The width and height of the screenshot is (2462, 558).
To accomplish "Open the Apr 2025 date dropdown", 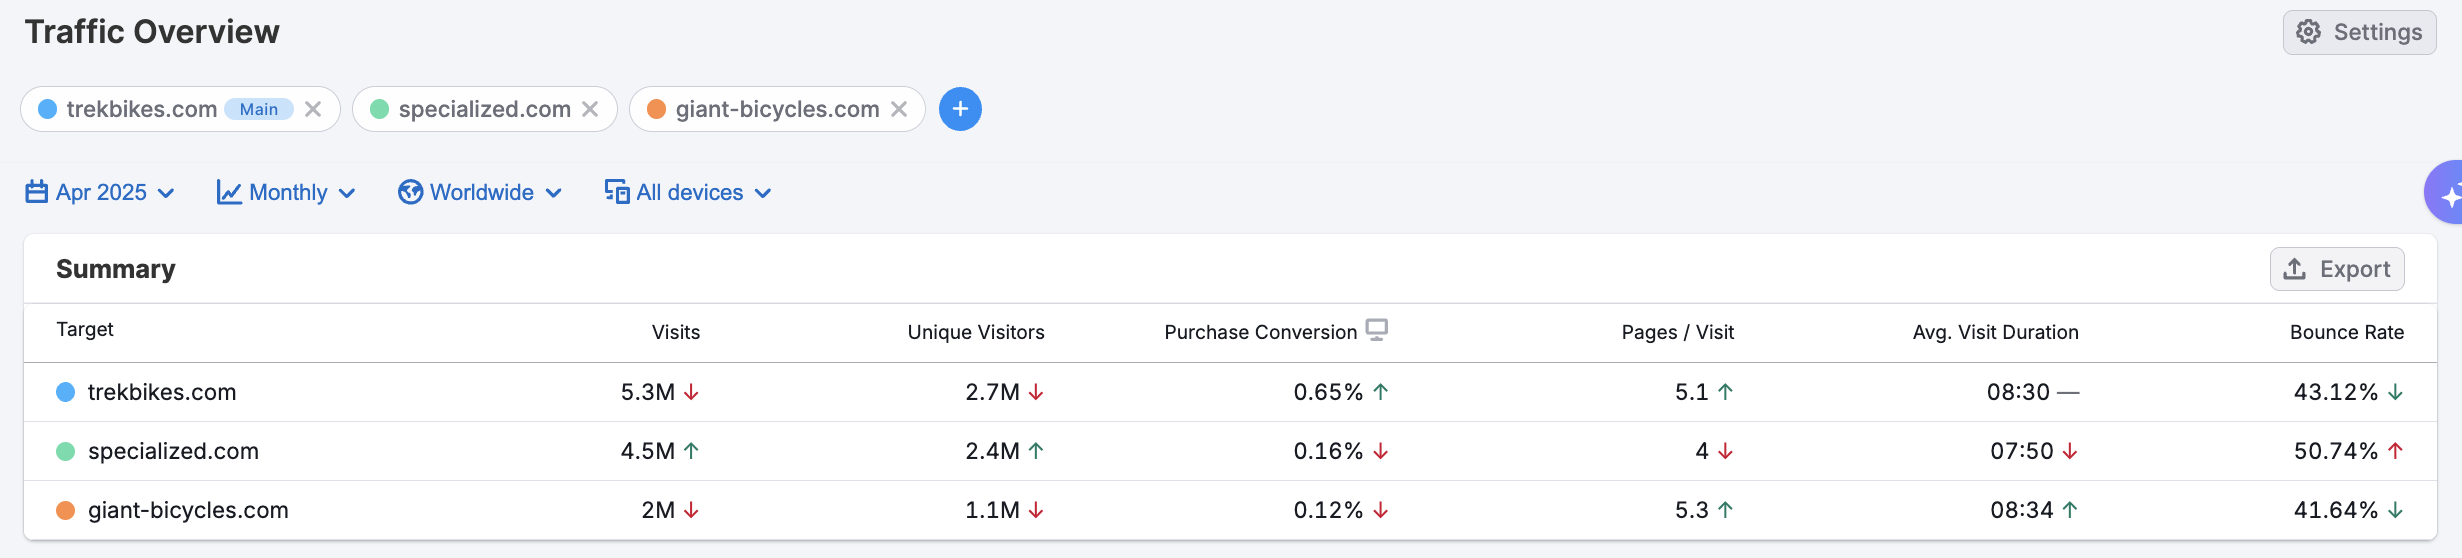I will (x=100, y=192).
